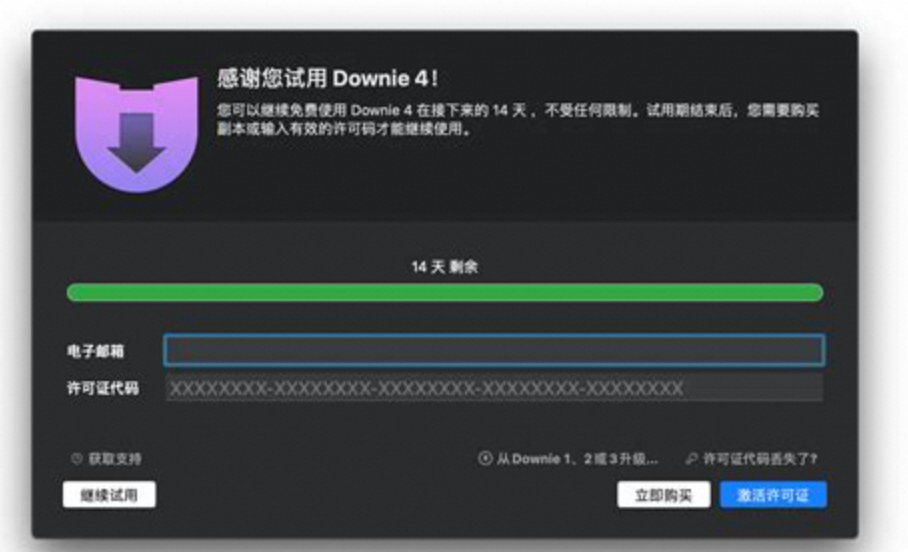Click the 立即购买 button
This screenshot has width=908, height=552.
(x=664, y=495)
